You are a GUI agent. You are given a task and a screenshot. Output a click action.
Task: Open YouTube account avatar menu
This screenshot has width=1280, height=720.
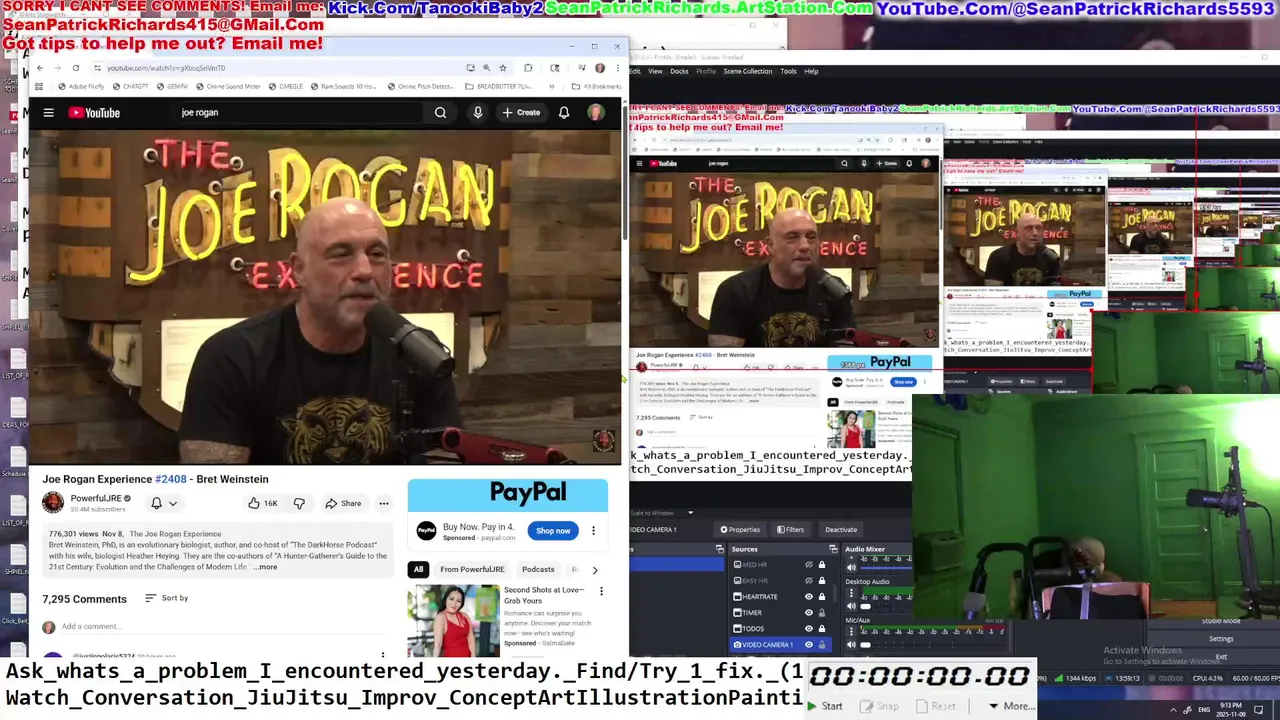[596, 113]
